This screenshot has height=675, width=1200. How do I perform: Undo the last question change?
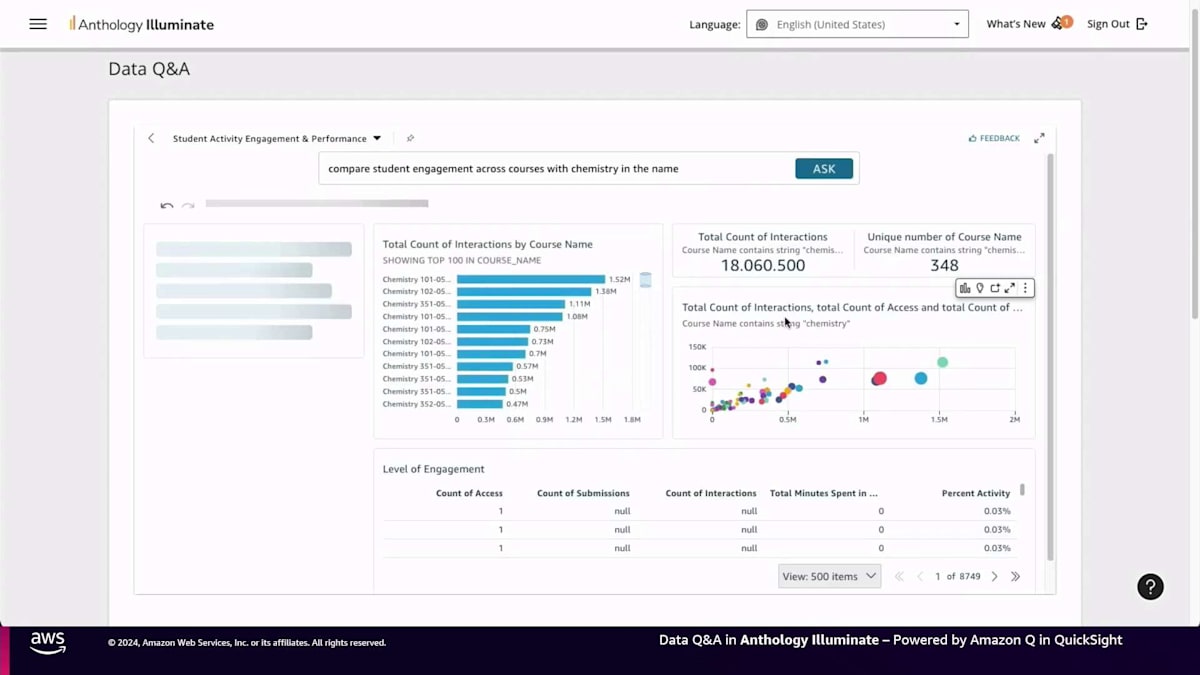click(x=167, y=205)
